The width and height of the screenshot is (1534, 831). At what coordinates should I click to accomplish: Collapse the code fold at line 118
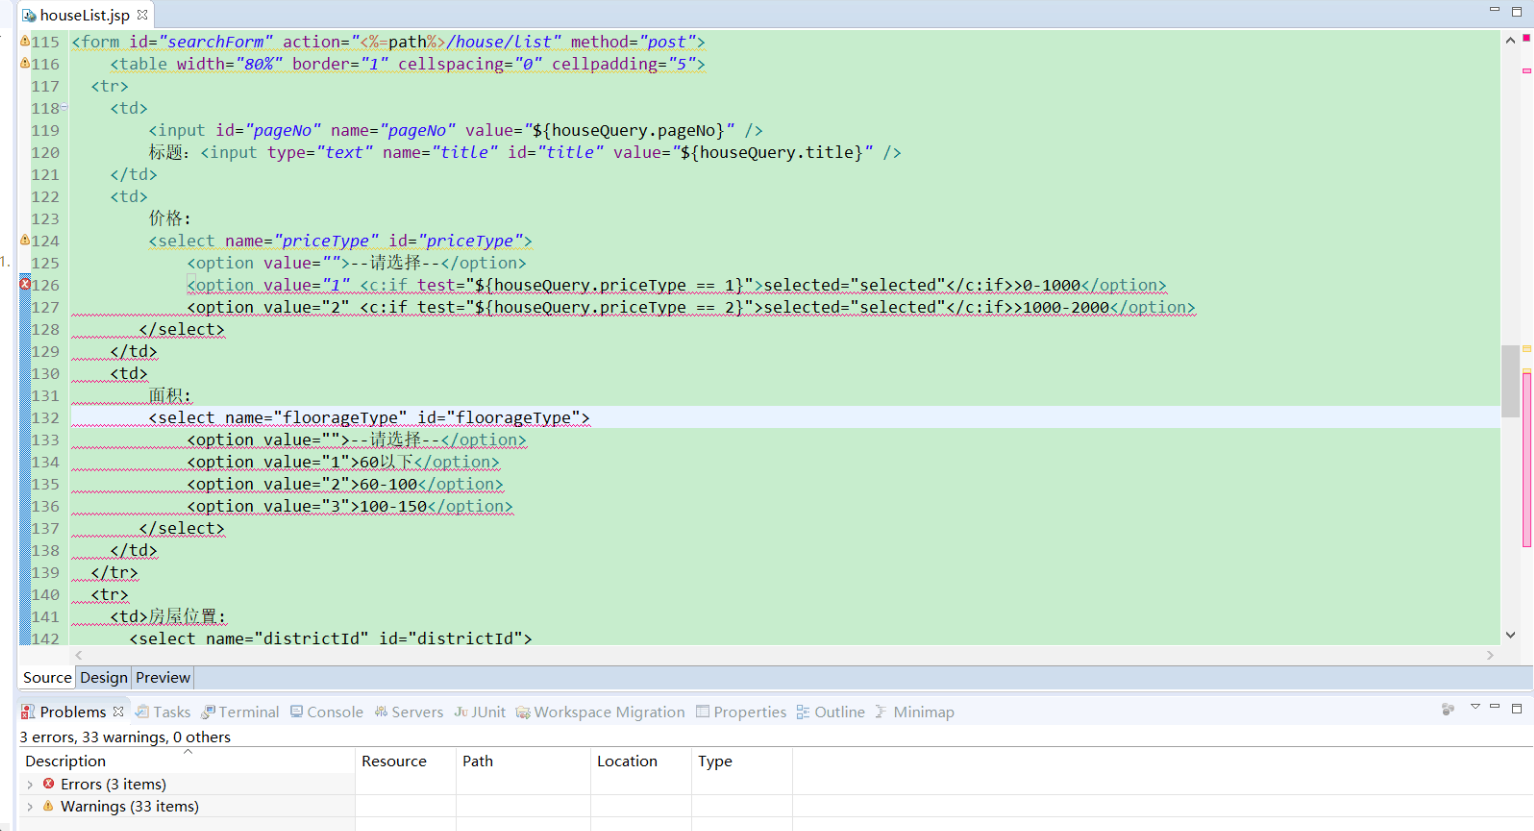point(64,107)
